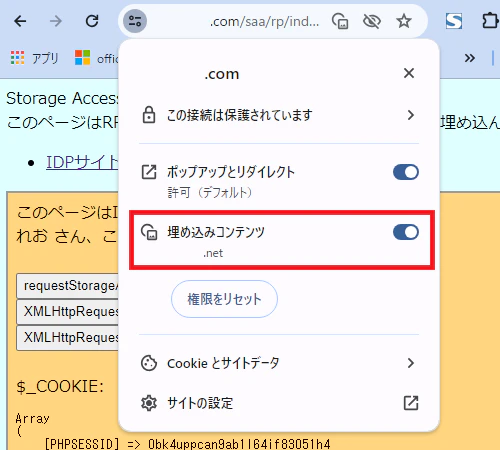
Task: Click the forward navigation arrow
Action: 56,21
